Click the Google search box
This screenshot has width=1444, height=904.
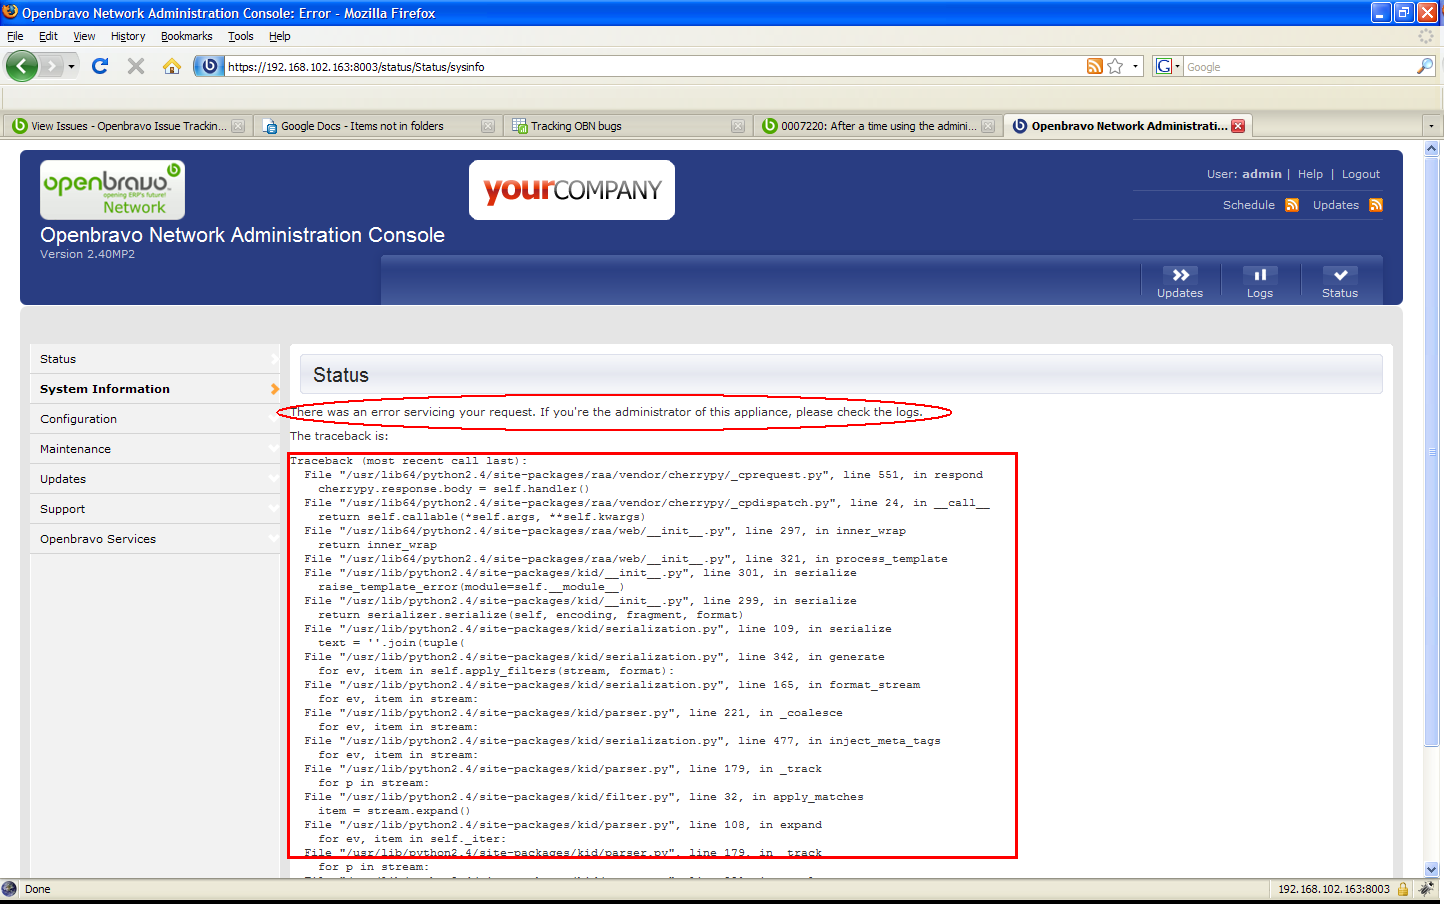point(1300,67)
